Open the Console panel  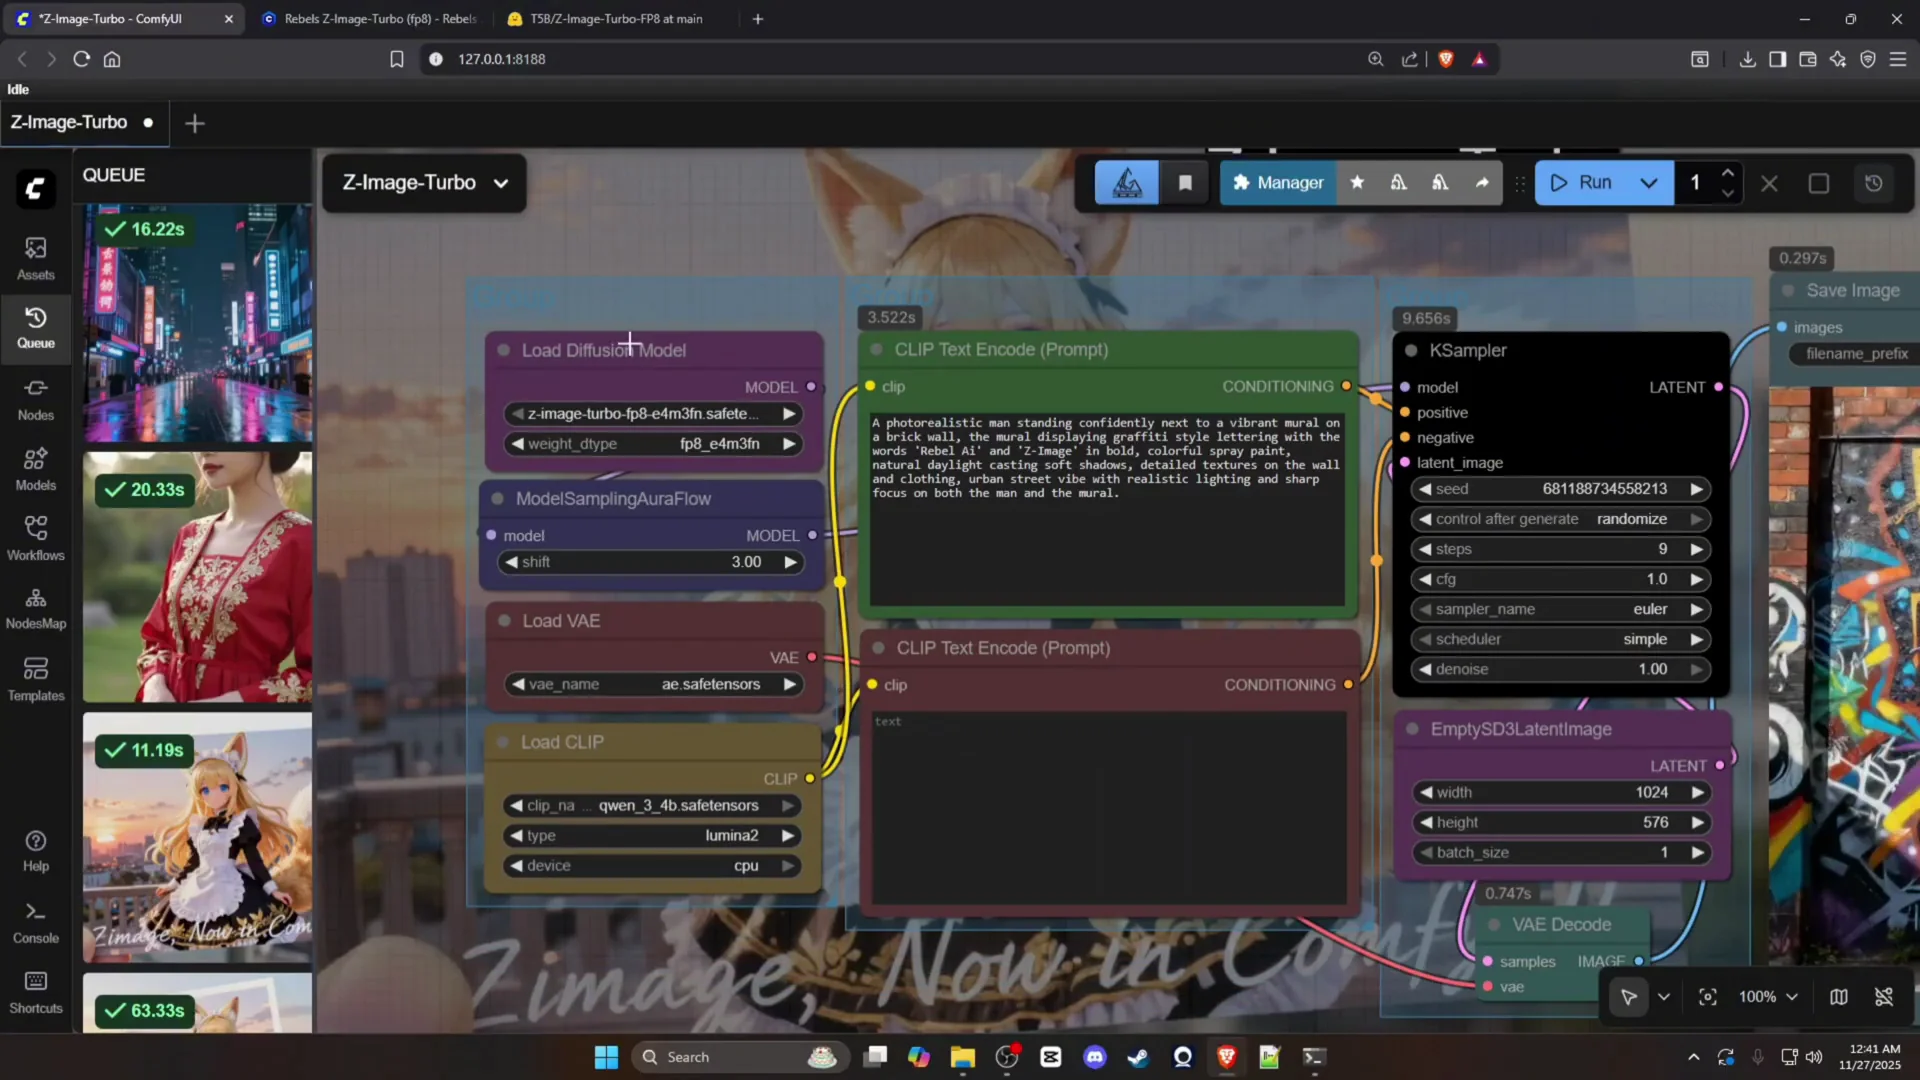pos(36,920)
